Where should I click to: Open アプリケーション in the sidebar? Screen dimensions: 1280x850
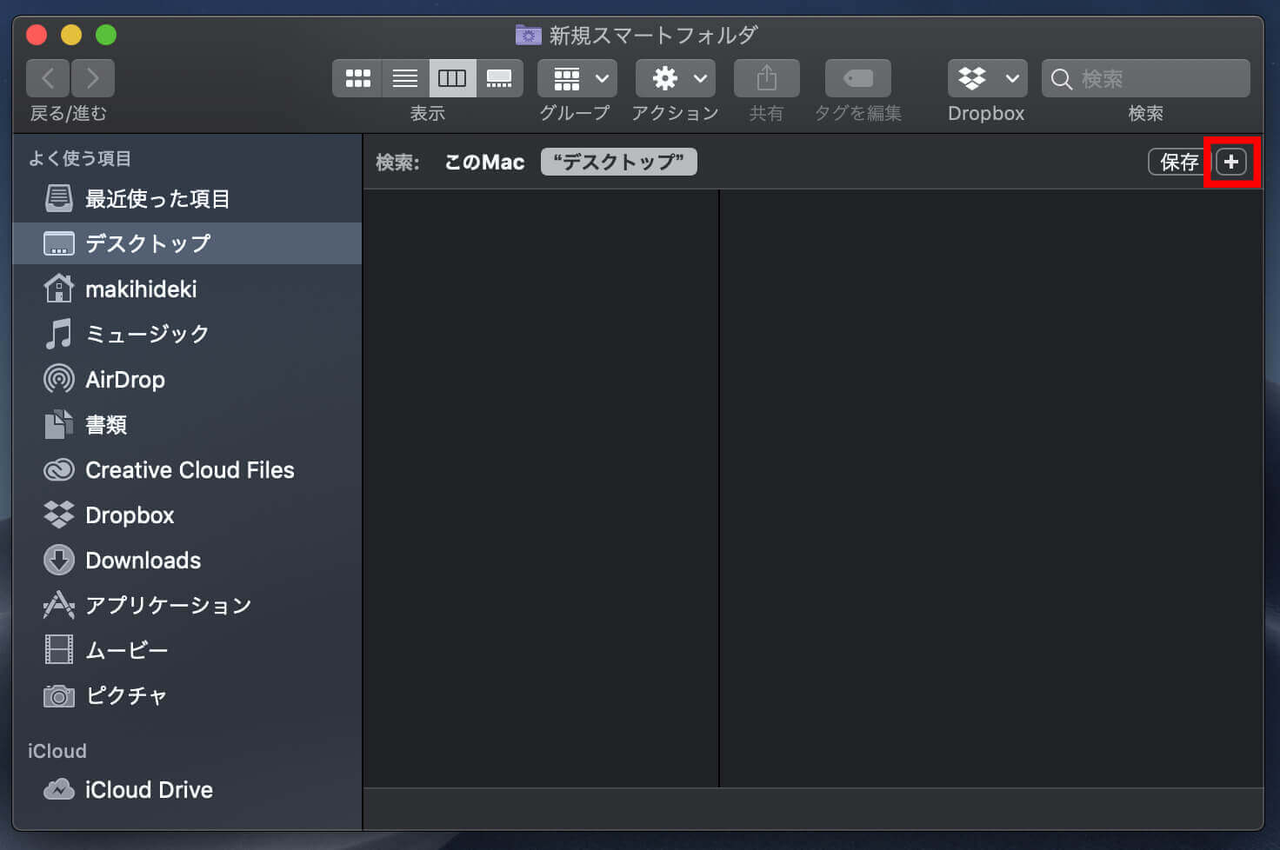tap(187, 605)
